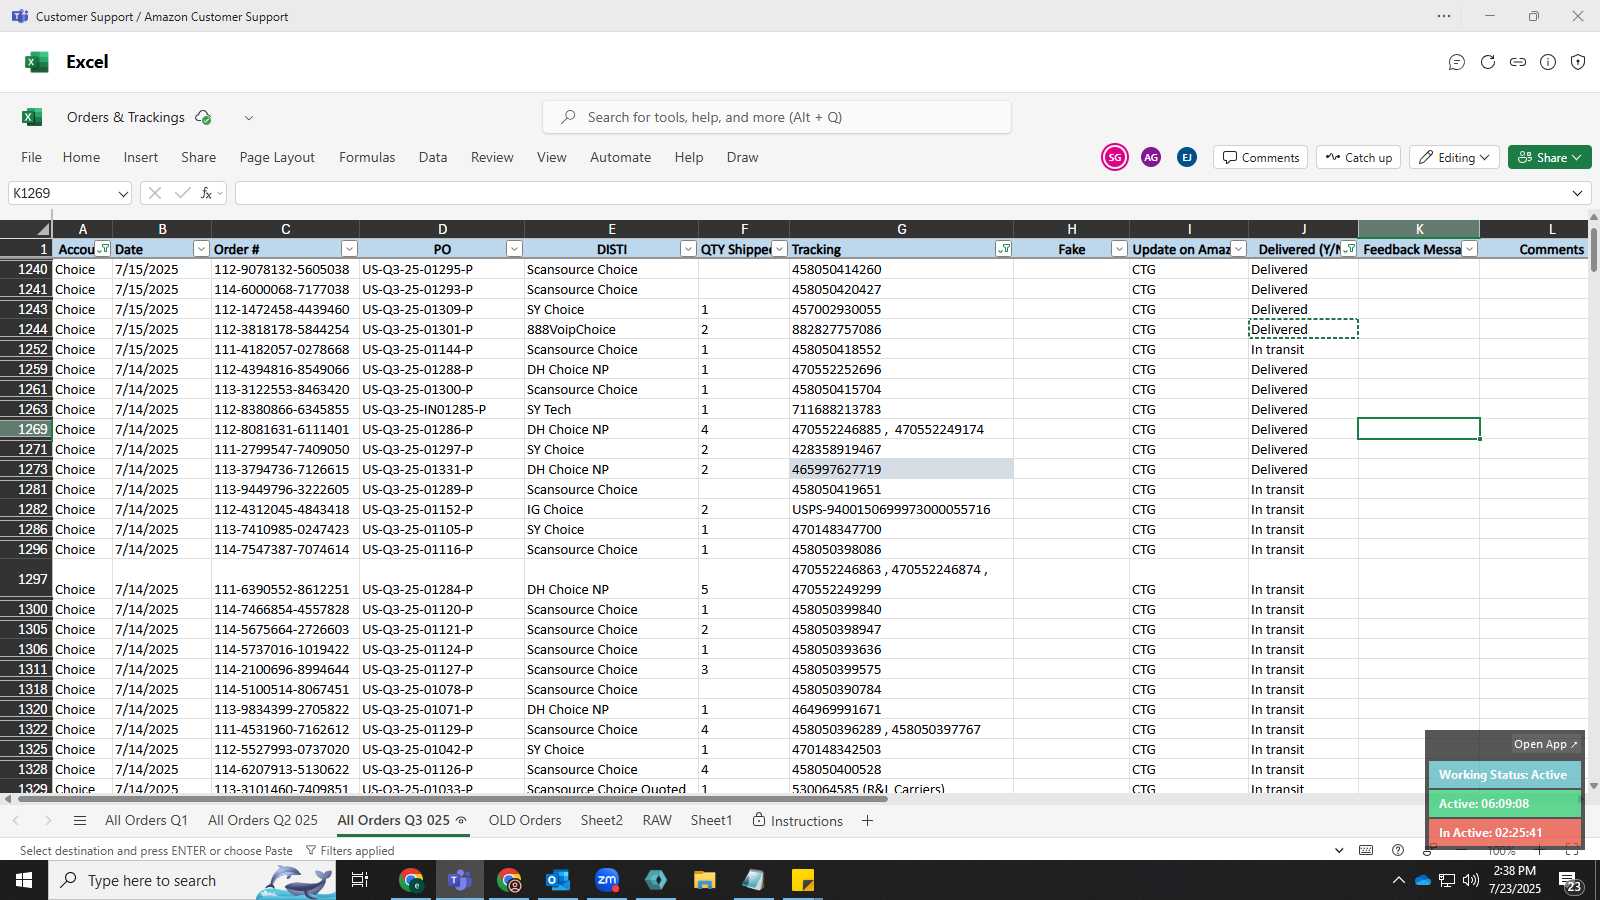Switch to OLD Orders sheet tab
The image size is (1600, 900).
(525, 821)
